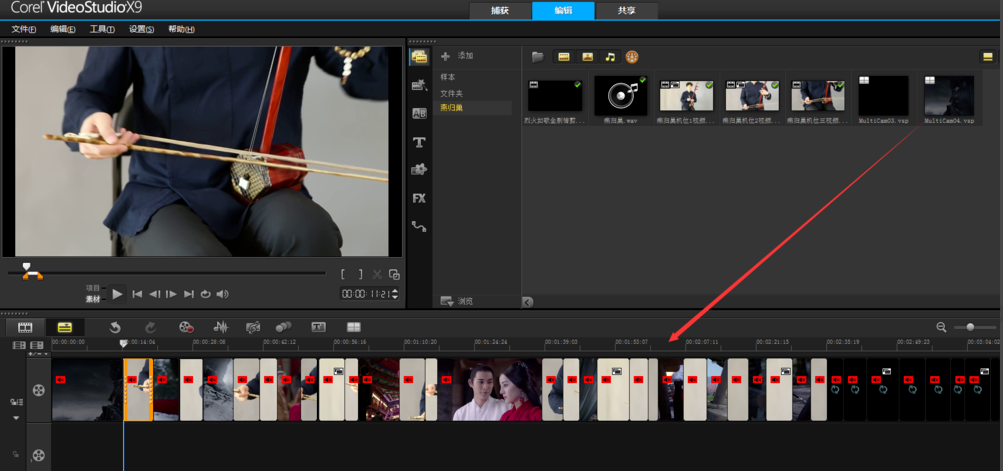Screen dimensions: 1003x471
Task: Open the Title (T) library panel
Action: click(419, 142)
